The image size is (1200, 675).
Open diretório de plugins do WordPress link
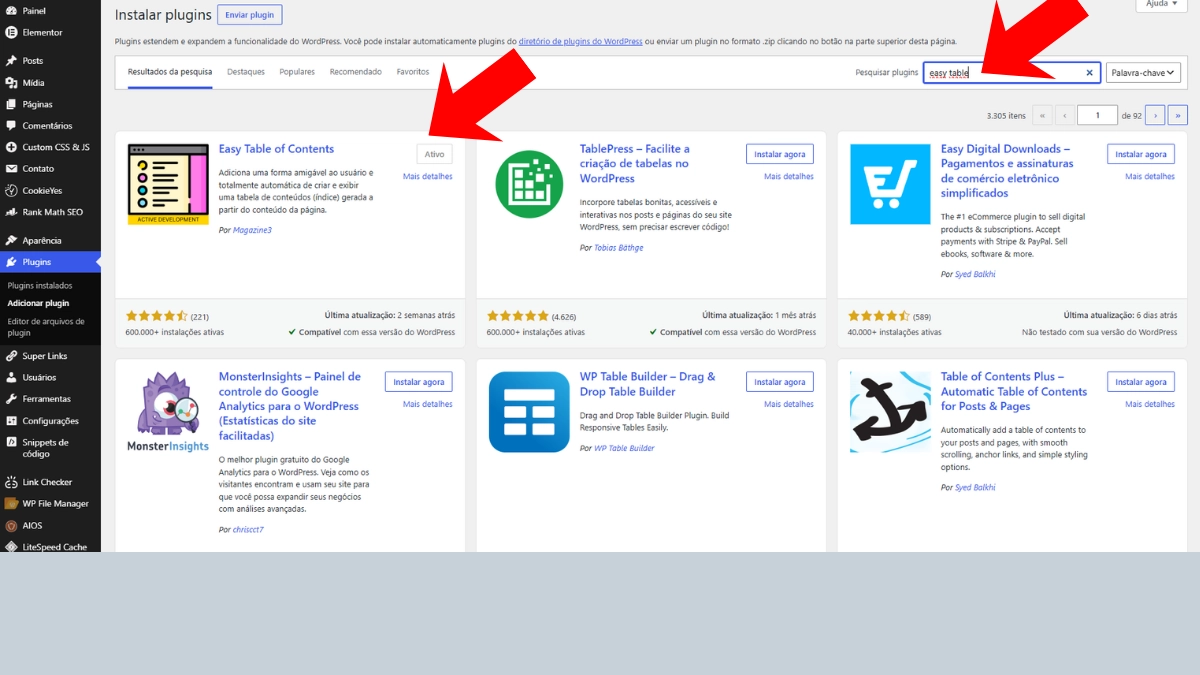click(x=580, y=42)
